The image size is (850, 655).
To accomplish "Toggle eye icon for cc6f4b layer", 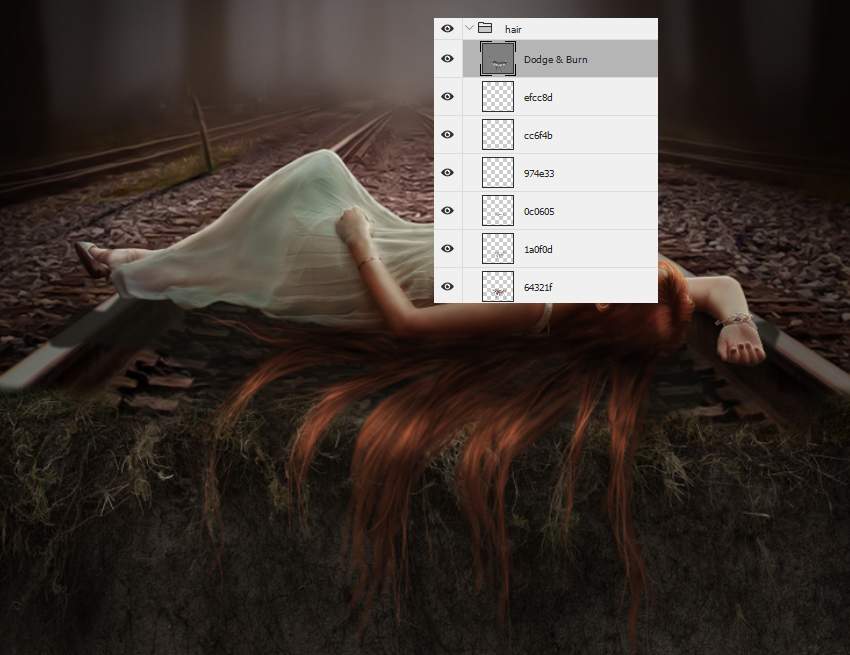I will point(447,135).
